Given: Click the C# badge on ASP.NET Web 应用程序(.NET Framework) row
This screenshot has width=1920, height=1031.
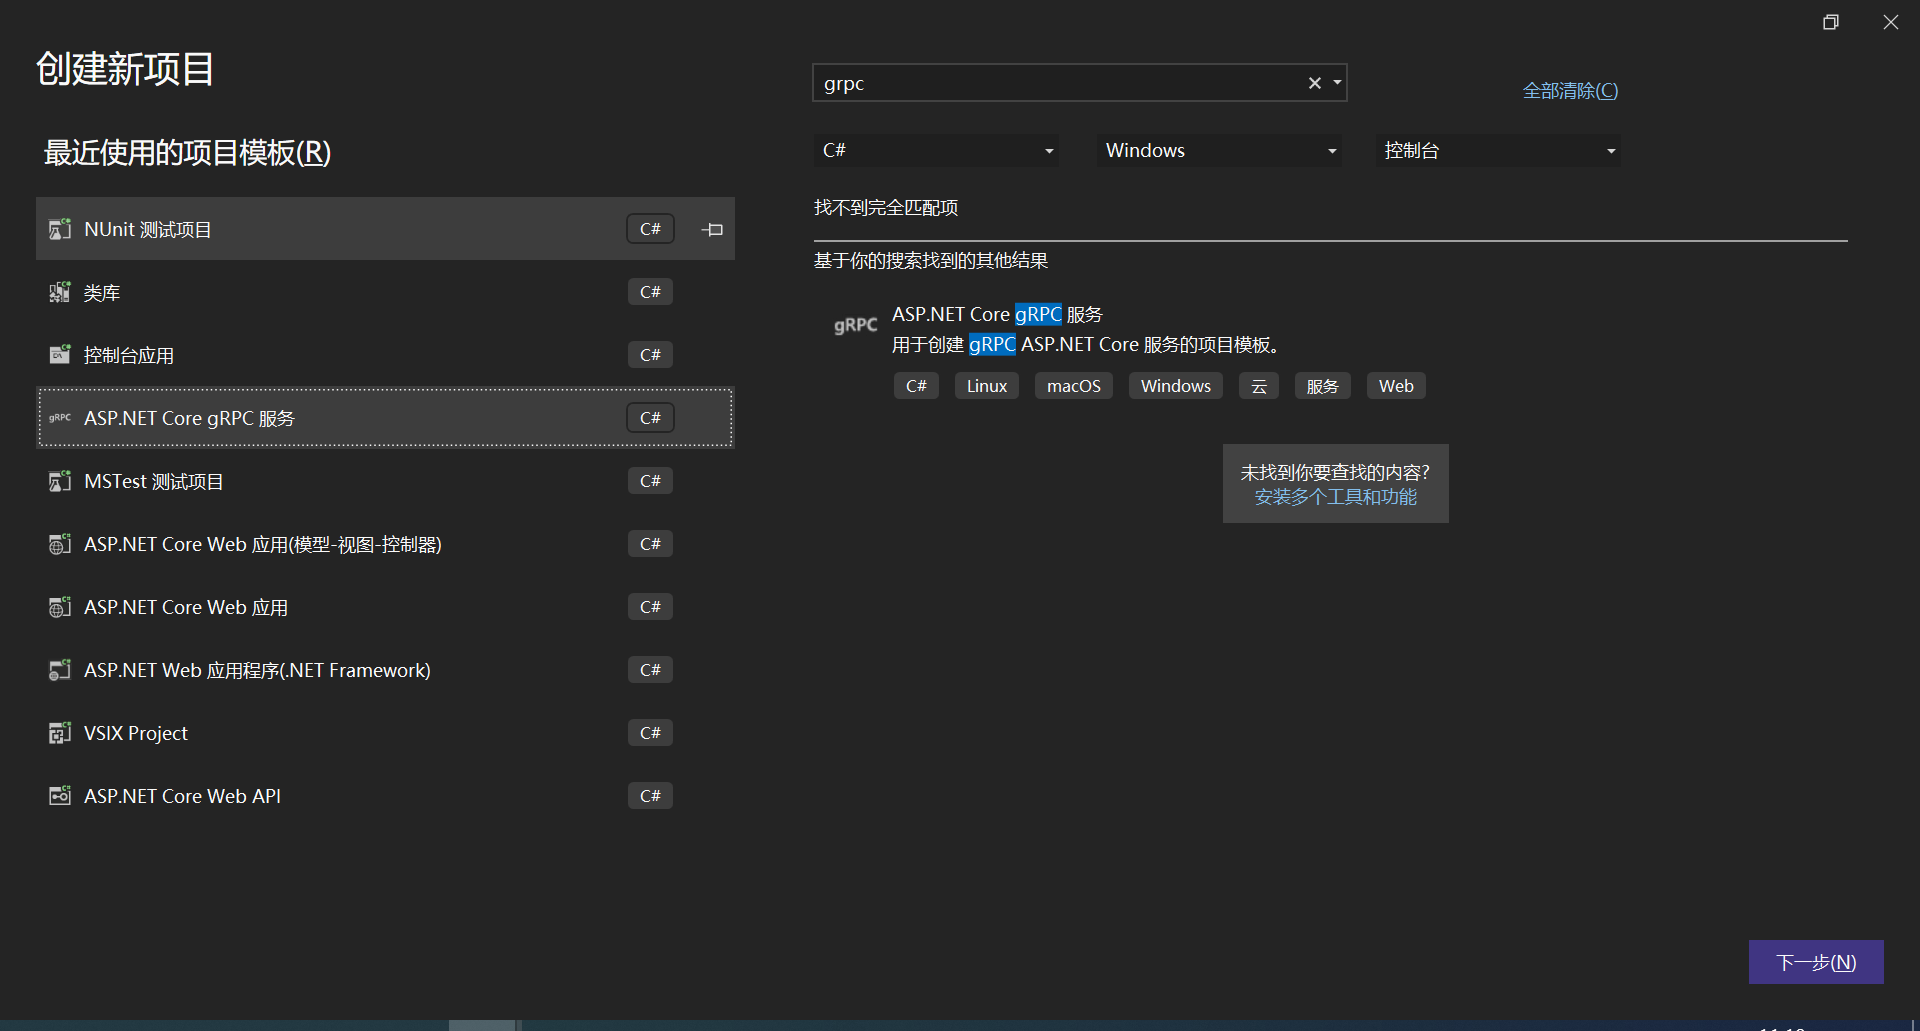Looking at the screenshot, I should coord(650,670).
